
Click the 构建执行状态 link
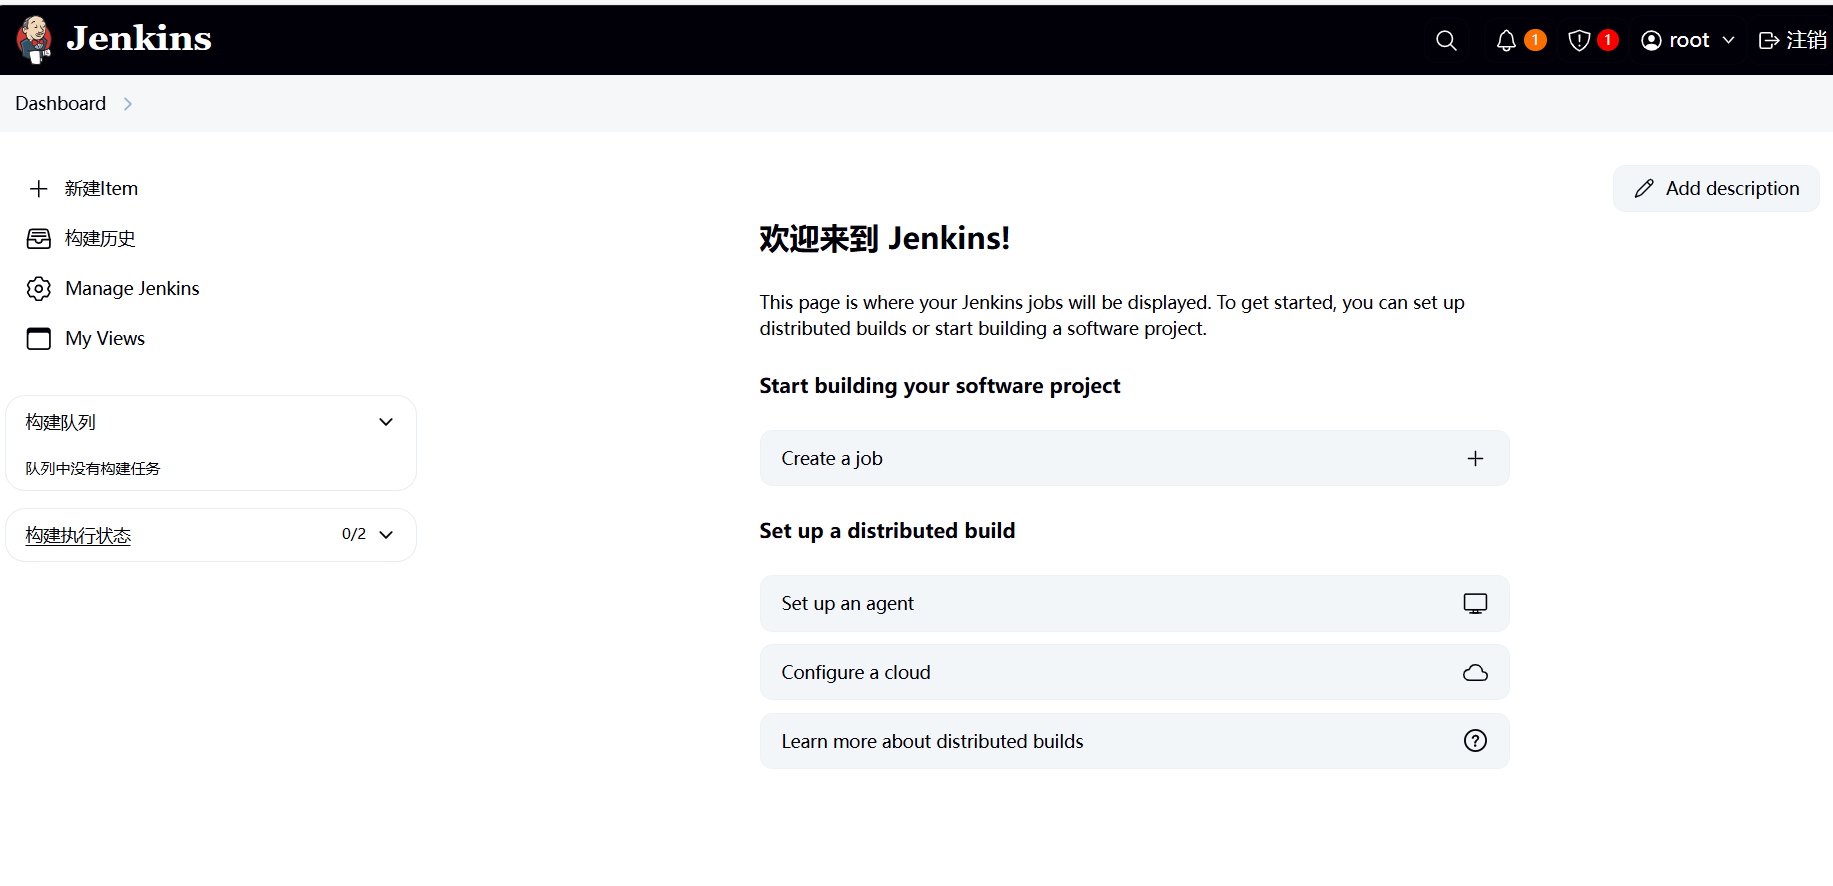coord(78,535)
